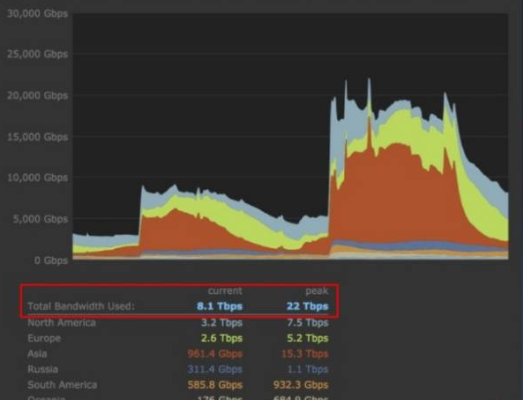Click the 15,000 Gbps axis label
This screenshot has width=523, height=400.
(37, 137)
